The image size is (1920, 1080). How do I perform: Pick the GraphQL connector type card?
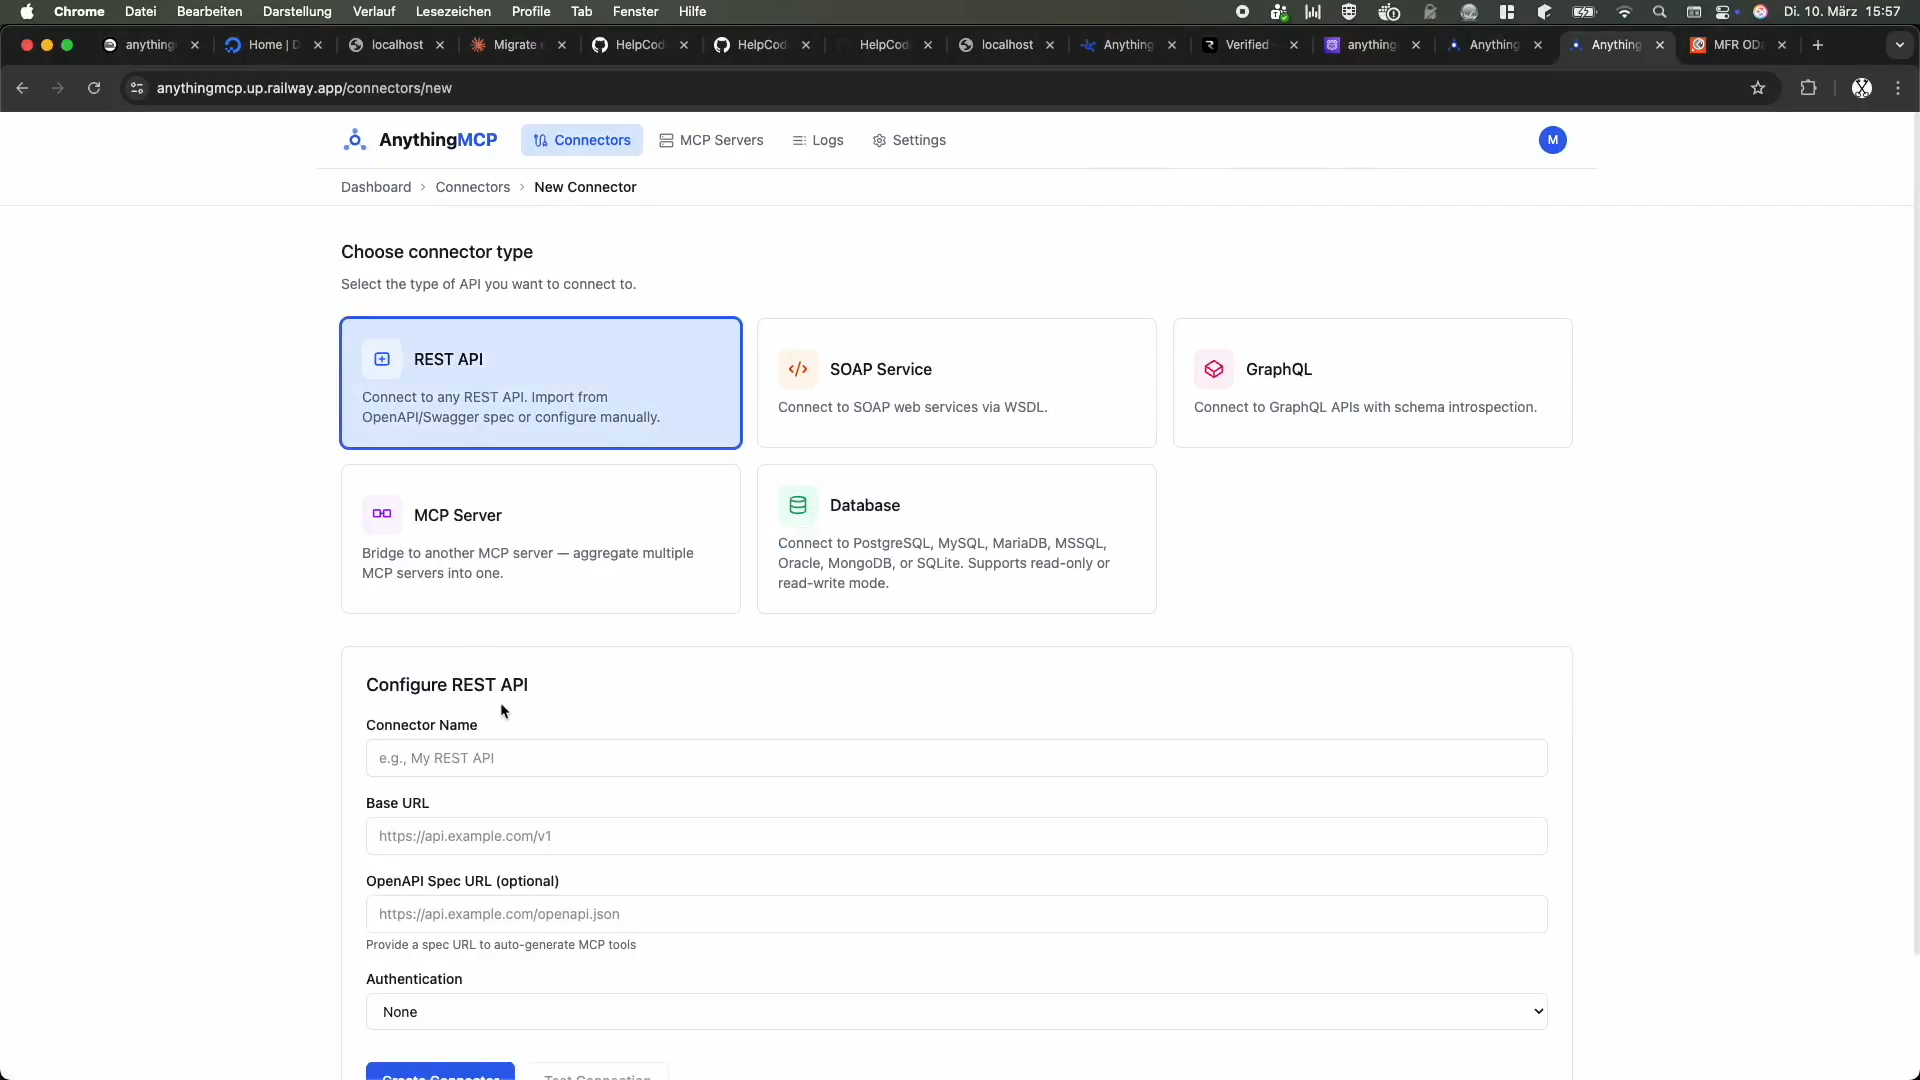pos(1373,383)
